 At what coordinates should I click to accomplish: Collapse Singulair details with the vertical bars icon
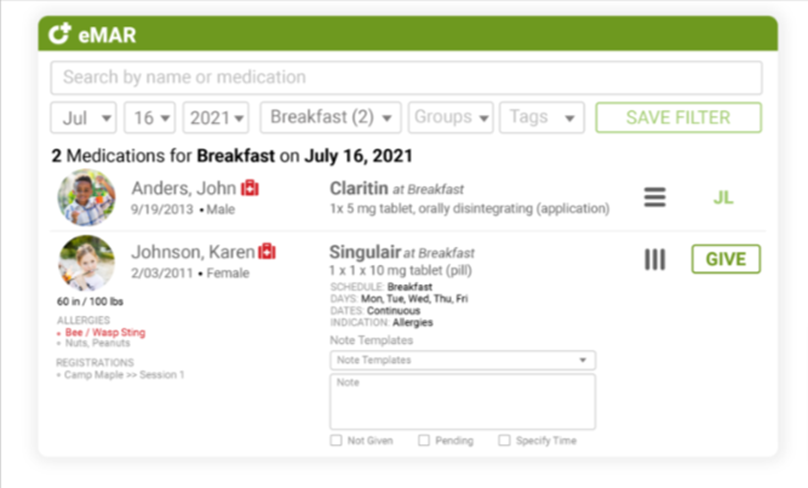tap(655, 260)
